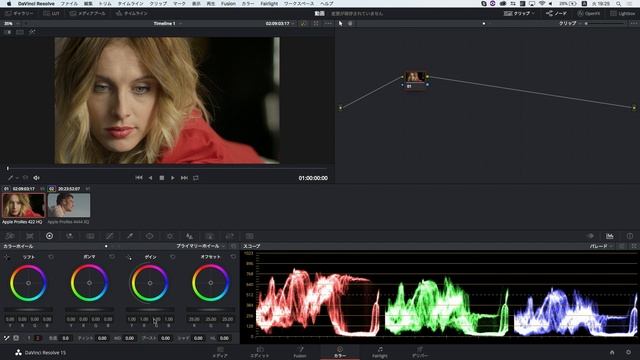Open viewer options three-dot menu
This screenshot has width=640, height=360.
click(328, 24)
